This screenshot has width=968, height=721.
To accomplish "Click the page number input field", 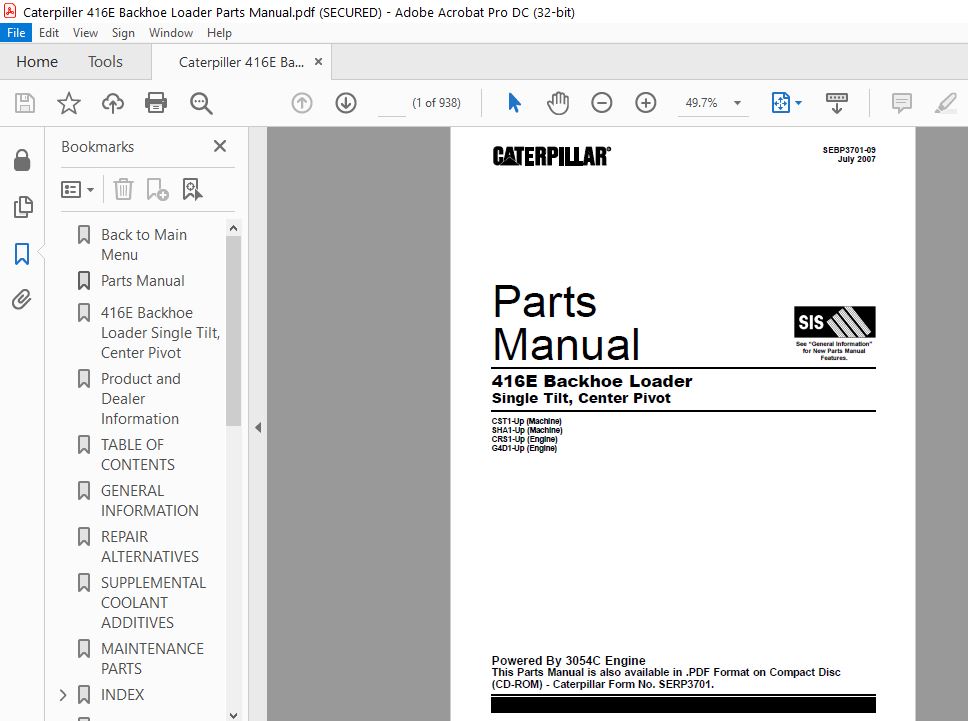I will click(391, 103).
